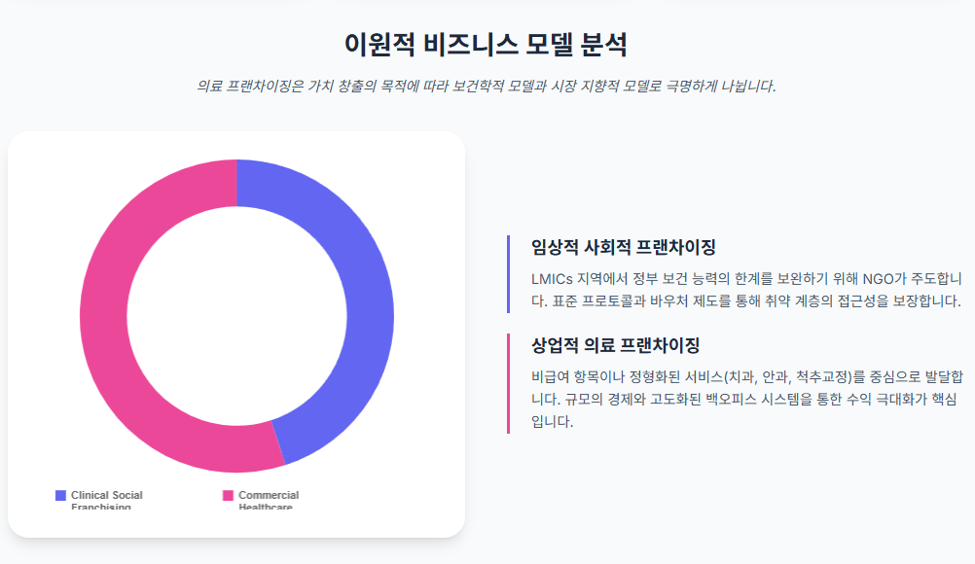This screenshot has width=975, height=564.
Task: Click the LMICs paragraph about NGO
Action: (x=746, y=290)
